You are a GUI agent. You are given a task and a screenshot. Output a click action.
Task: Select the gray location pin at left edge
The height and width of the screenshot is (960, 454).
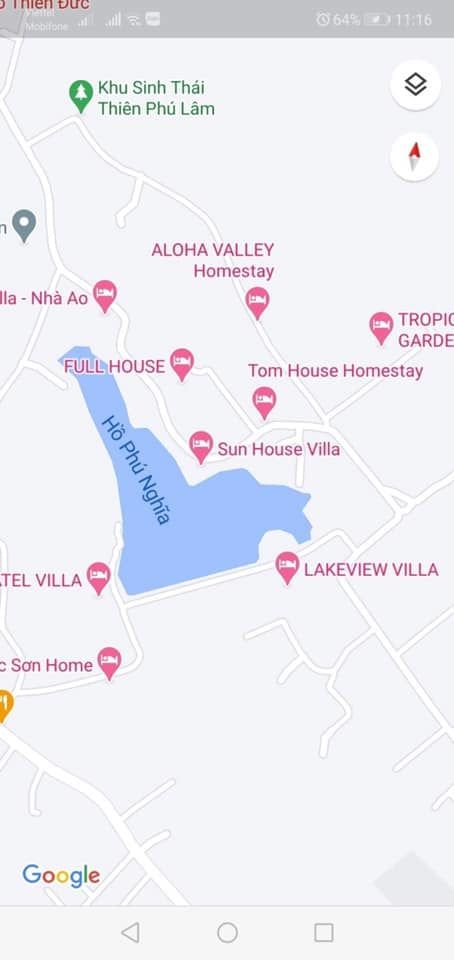(24, 225)
